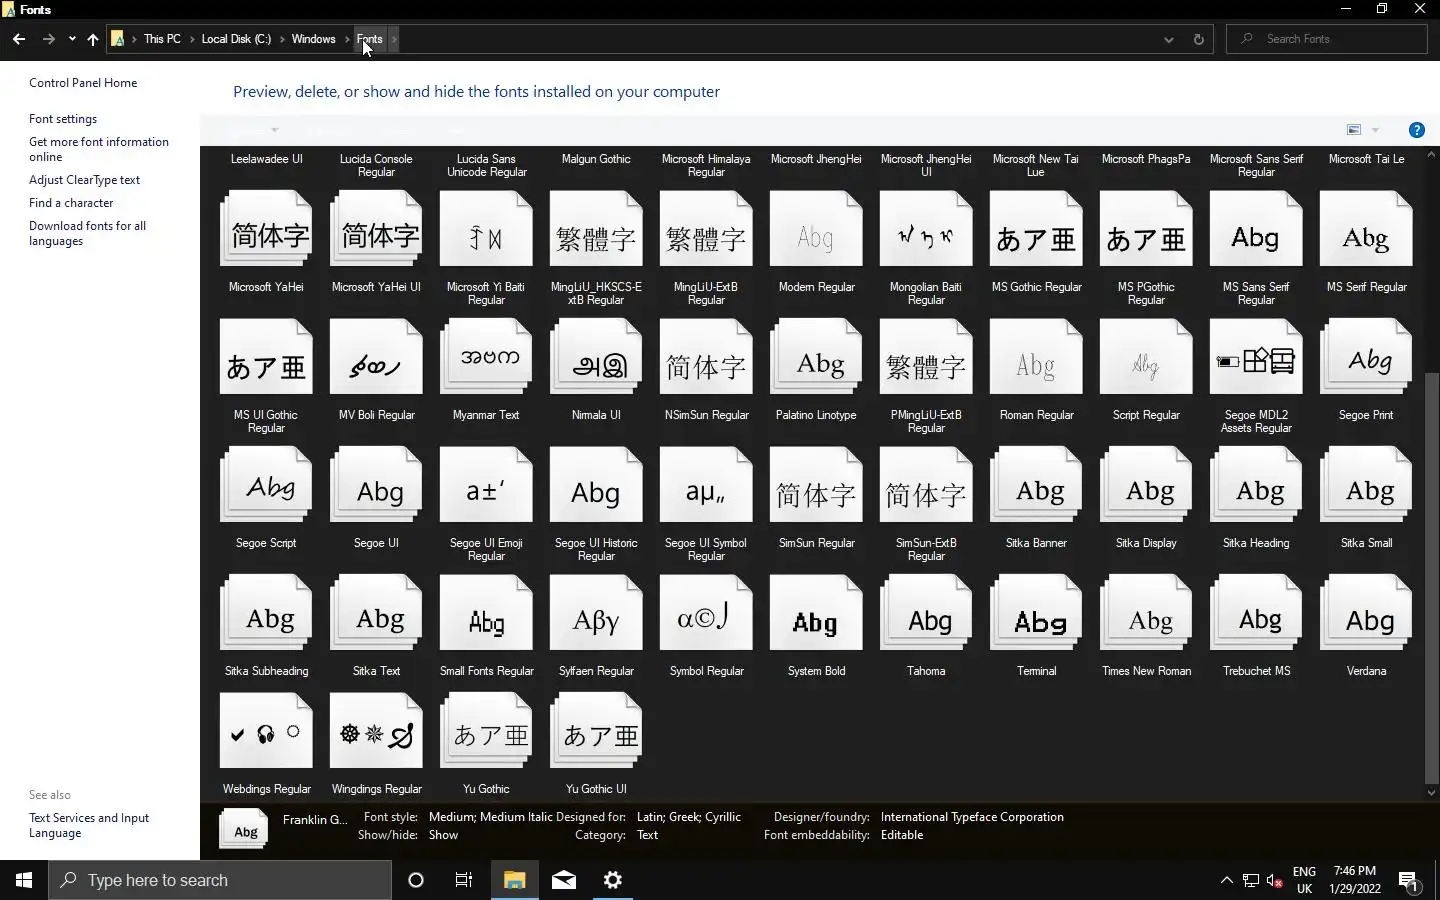This screenshot has width=1440, height=900.
Task: Open Get more font information online
Action: (x=99, y=149)
